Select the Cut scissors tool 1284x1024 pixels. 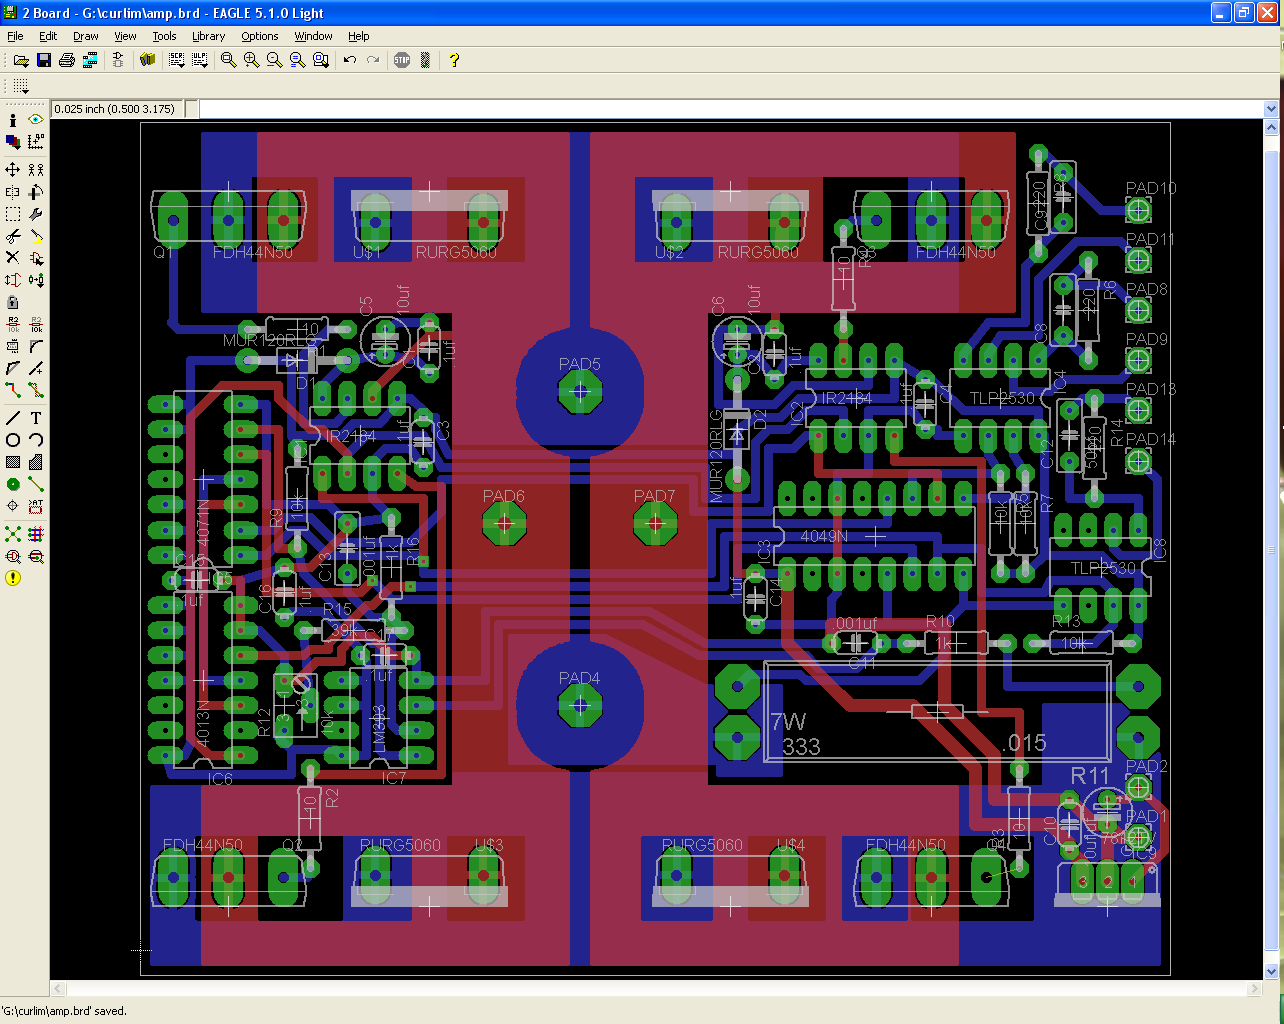(x=13, y=236)
